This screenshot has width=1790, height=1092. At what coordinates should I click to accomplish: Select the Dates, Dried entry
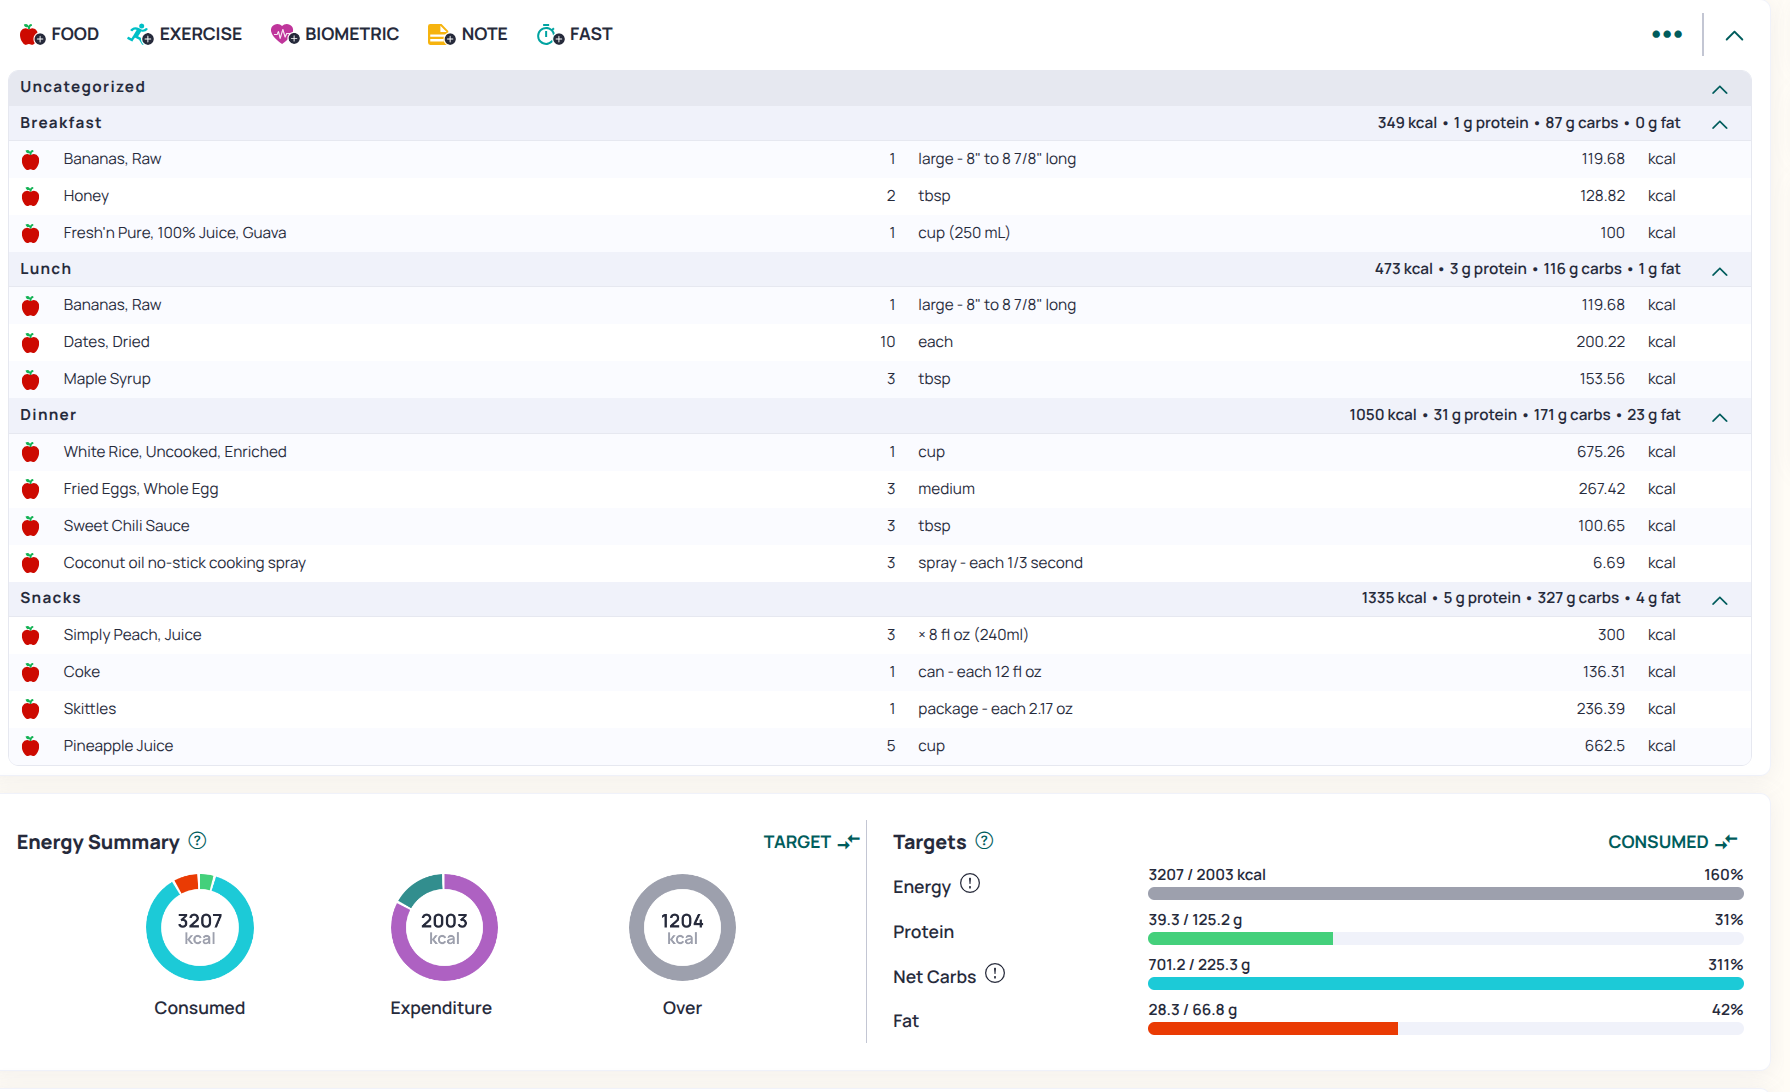pos(106,342)
